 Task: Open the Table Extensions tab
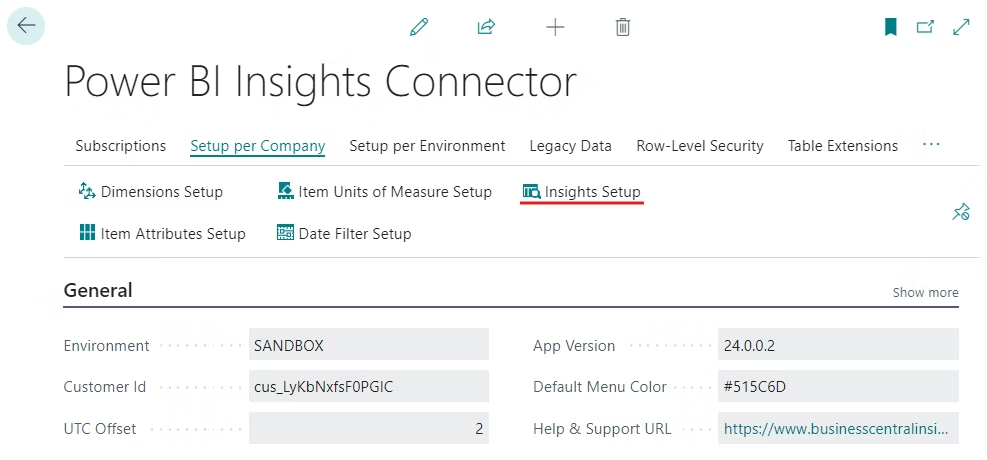coord(843,146)
